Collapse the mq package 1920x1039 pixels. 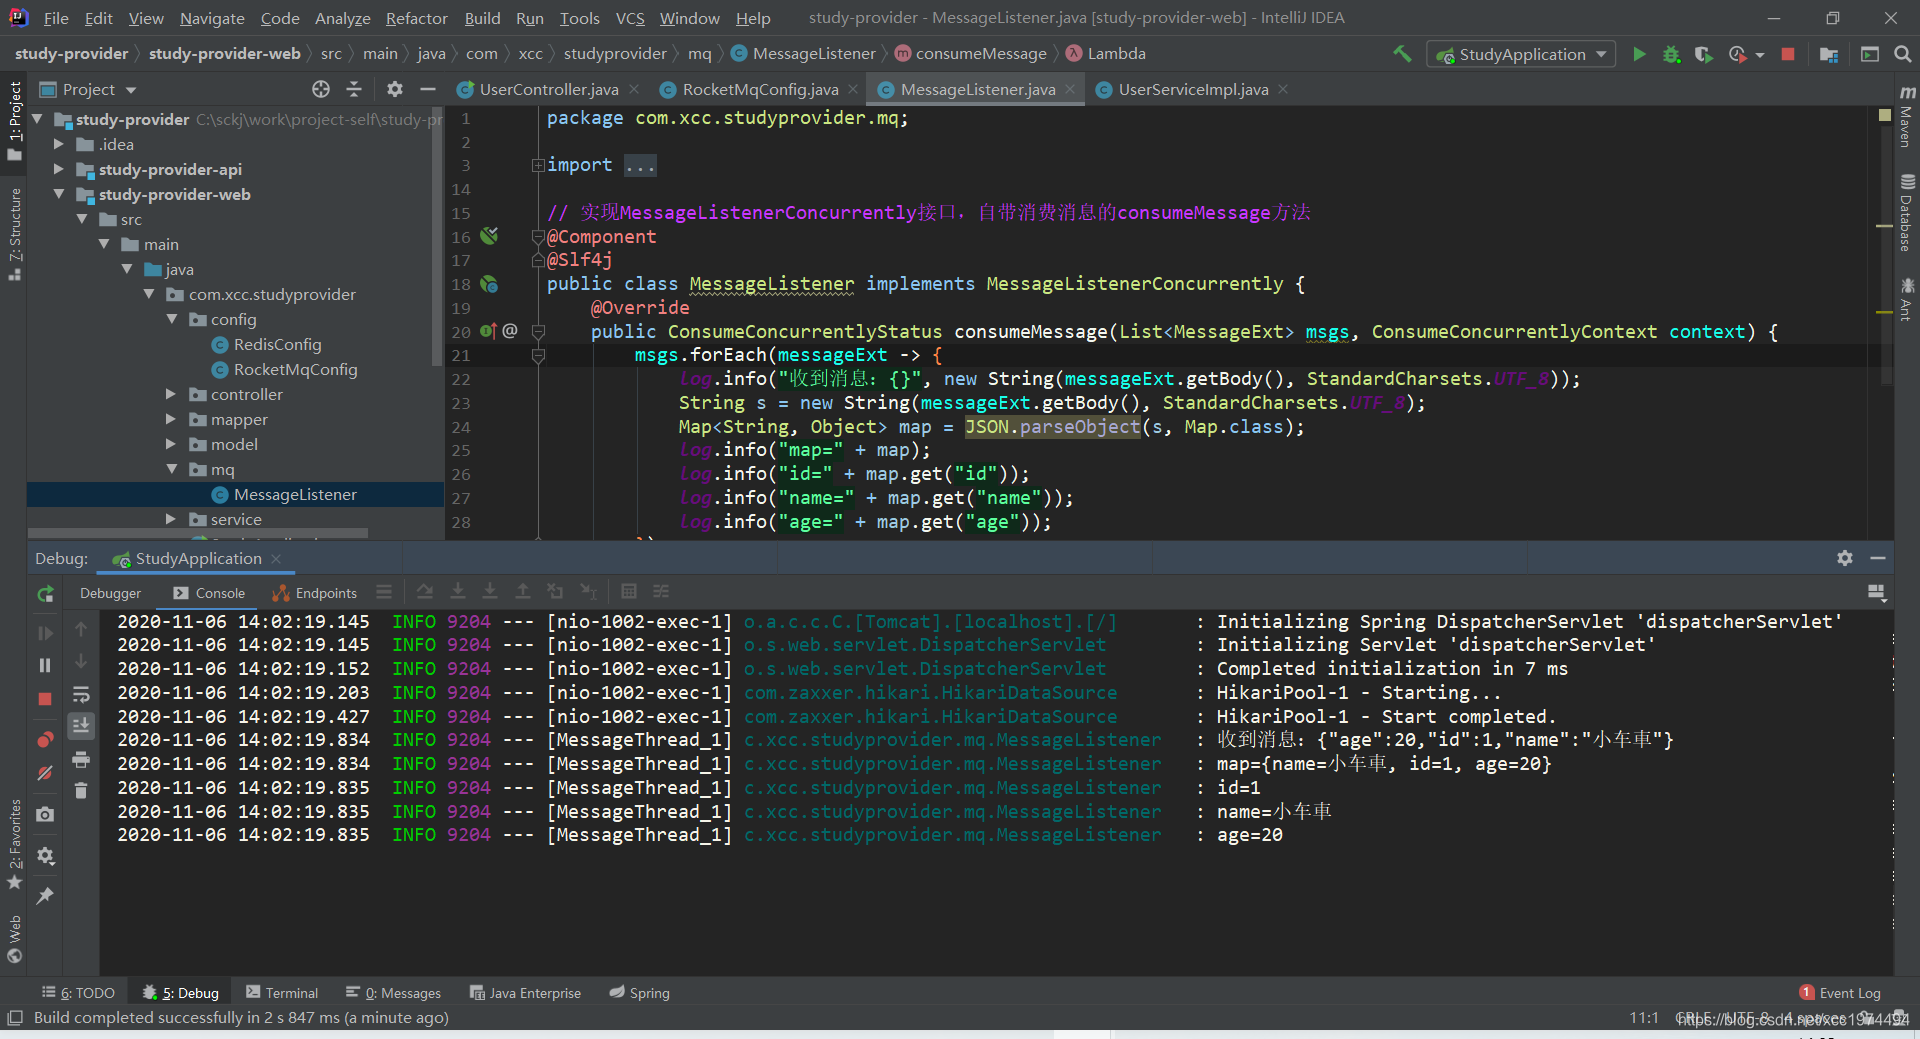(x=172, y=469)
